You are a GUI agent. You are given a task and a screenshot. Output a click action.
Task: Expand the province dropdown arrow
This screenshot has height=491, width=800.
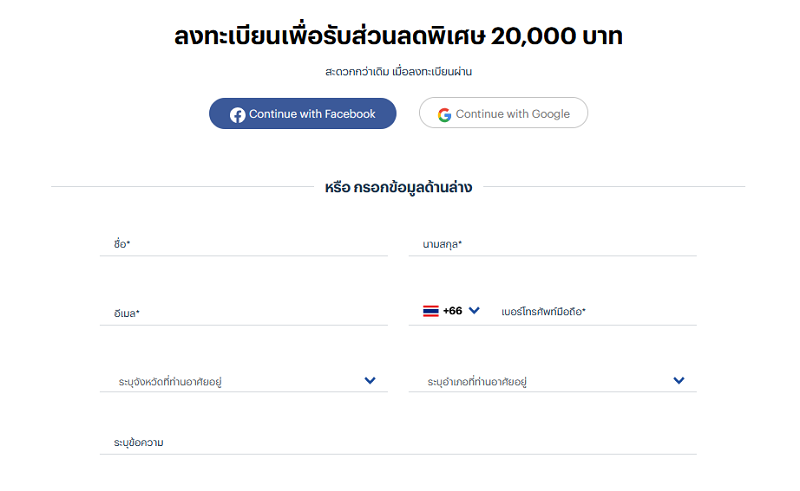click(370, 380)
